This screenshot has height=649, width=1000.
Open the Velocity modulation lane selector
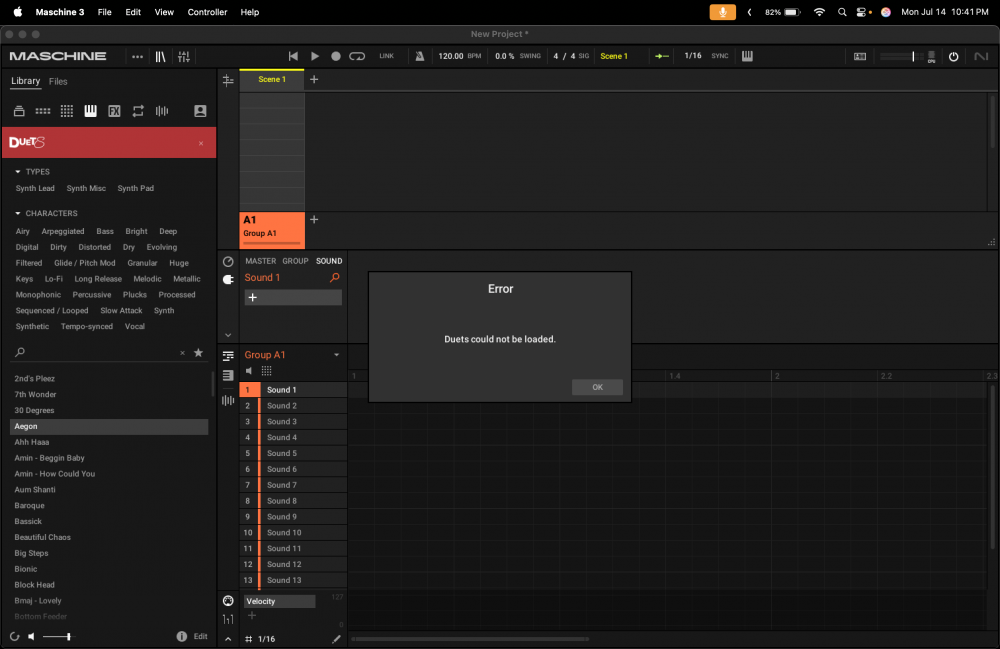click(279, 602)
